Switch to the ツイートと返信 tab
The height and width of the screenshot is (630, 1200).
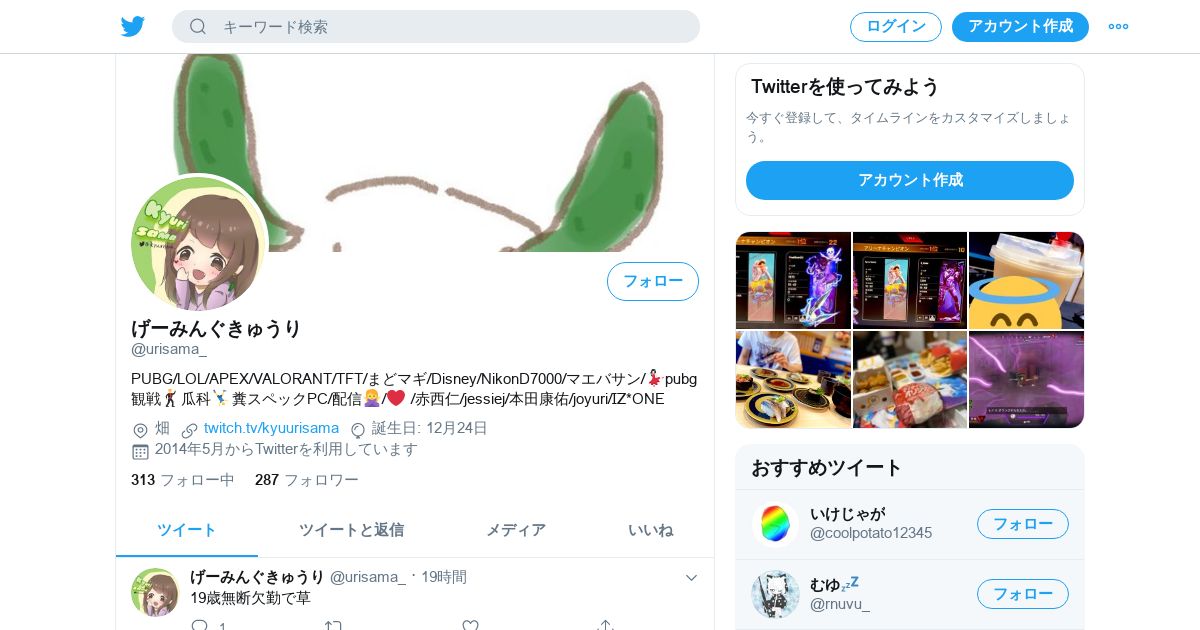coord(351,530)
